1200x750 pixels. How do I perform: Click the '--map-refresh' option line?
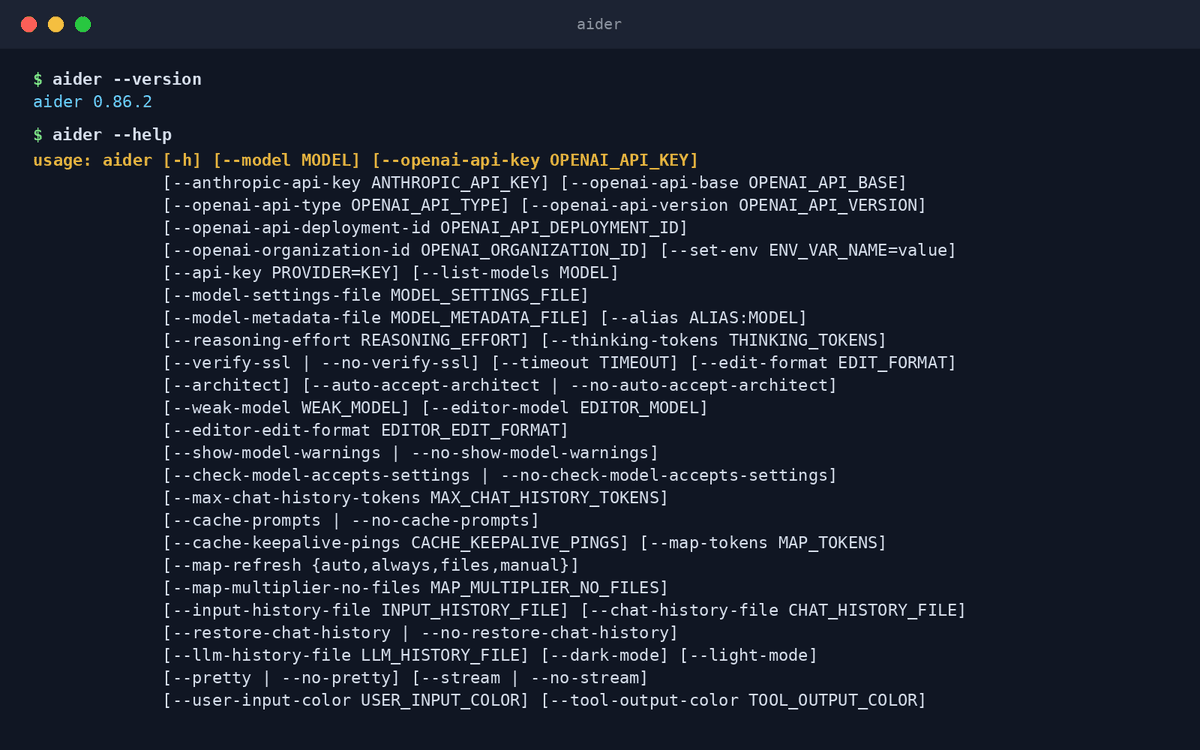371,565
